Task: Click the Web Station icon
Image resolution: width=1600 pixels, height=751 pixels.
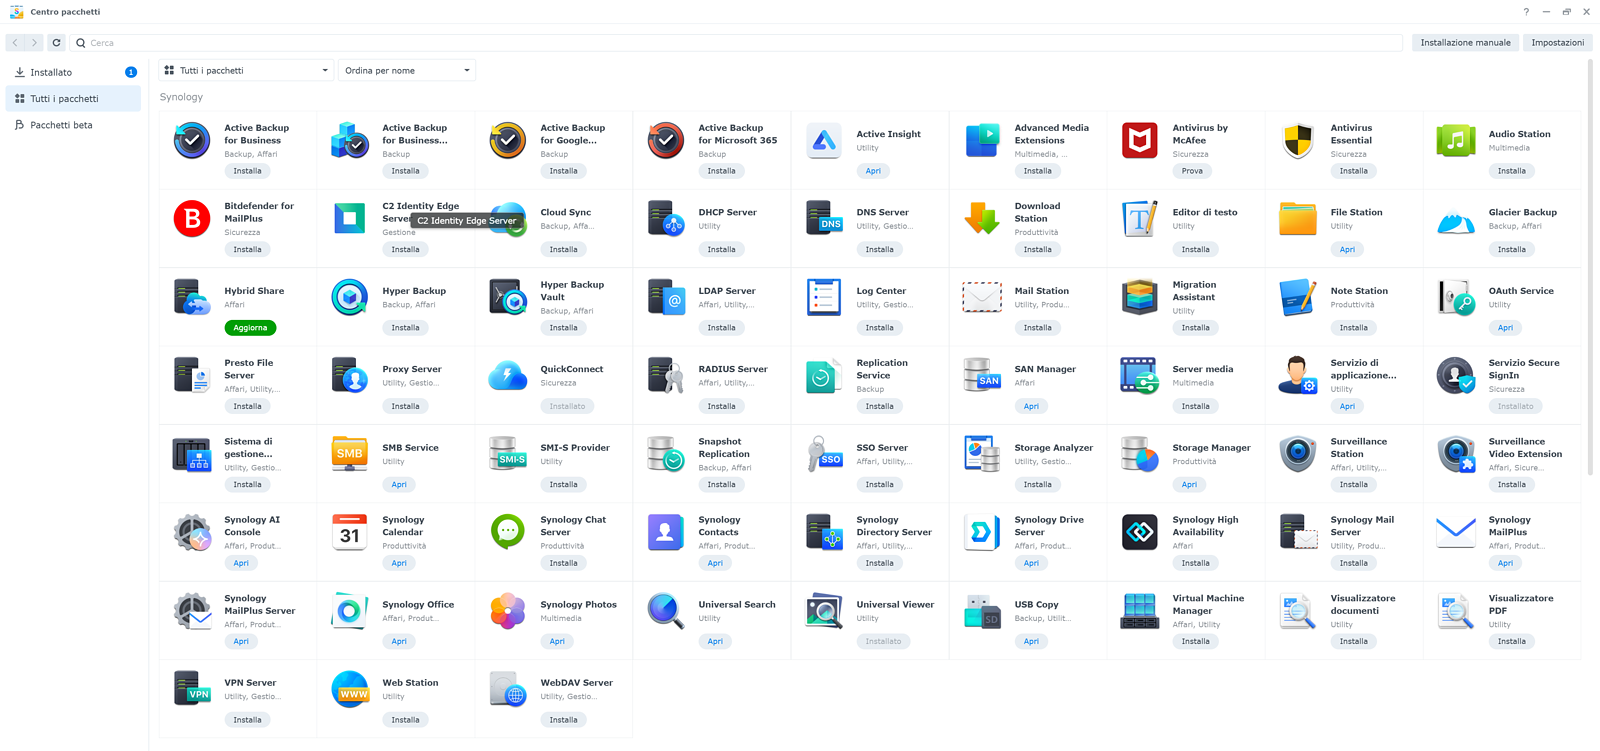Action: (x=350, y=689)
